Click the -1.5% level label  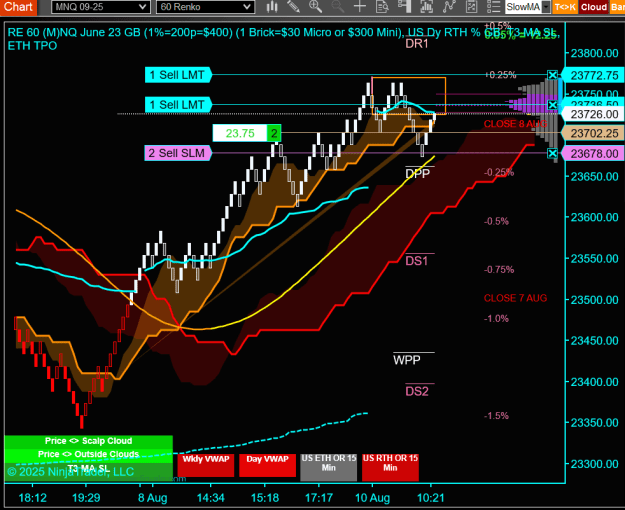tap(496, 416)
